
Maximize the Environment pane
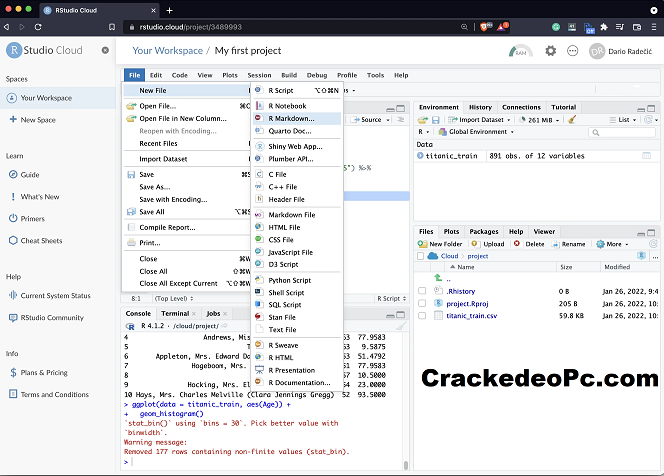(651, 108)
